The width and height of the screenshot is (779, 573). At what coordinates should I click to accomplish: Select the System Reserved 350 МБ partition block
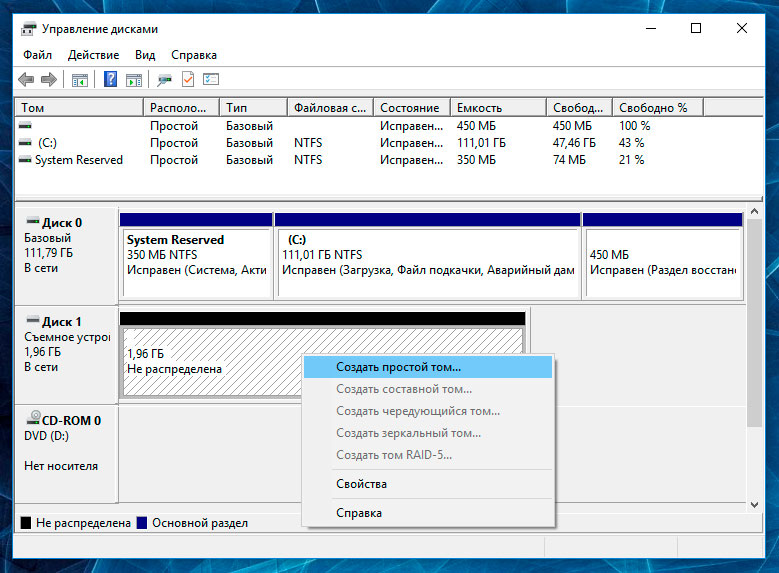pos(196,256)
